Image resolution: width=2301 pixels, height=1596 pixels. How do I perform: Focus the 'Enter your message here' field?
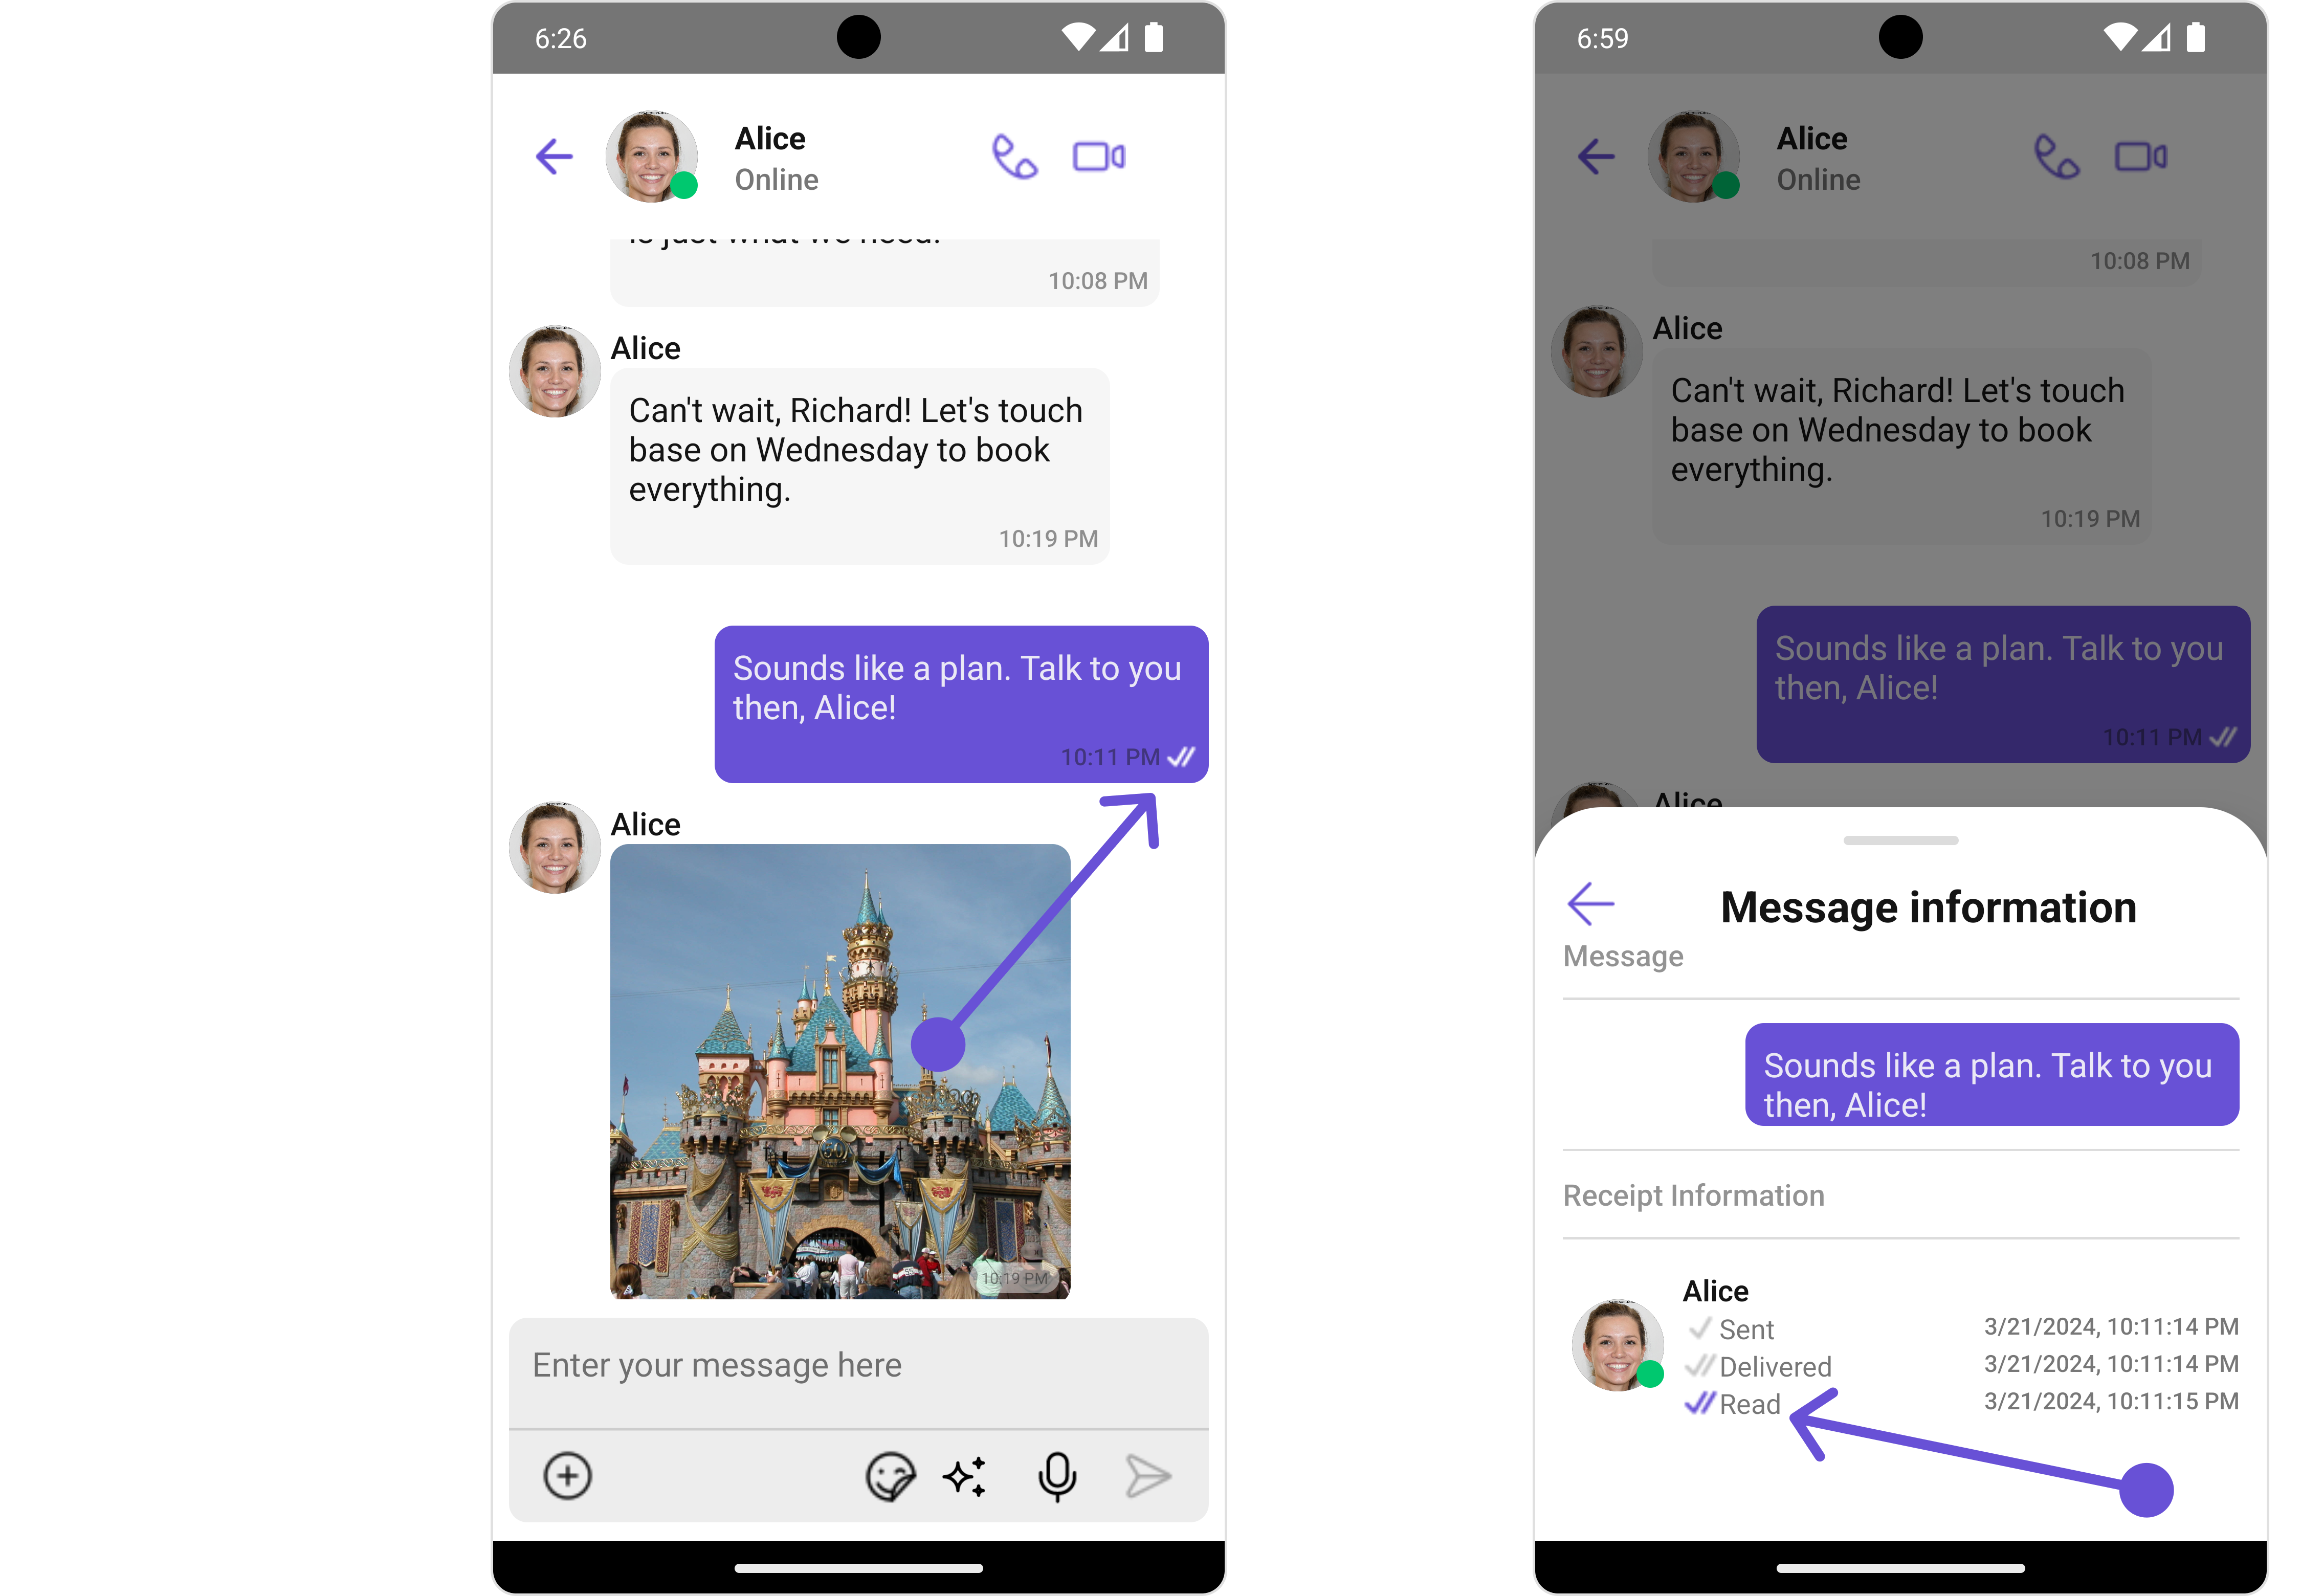(x=858, y=1366)
